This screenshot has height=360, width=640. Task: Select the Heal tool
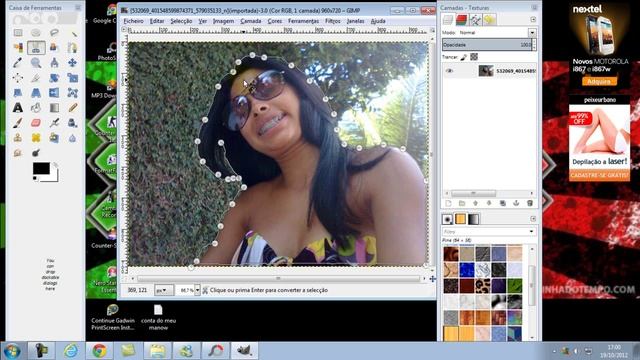point(36,138)
